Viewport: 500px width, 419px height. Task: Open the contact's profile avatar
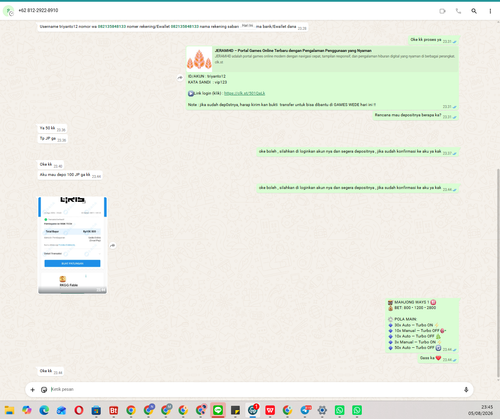(x=8, y=11)
